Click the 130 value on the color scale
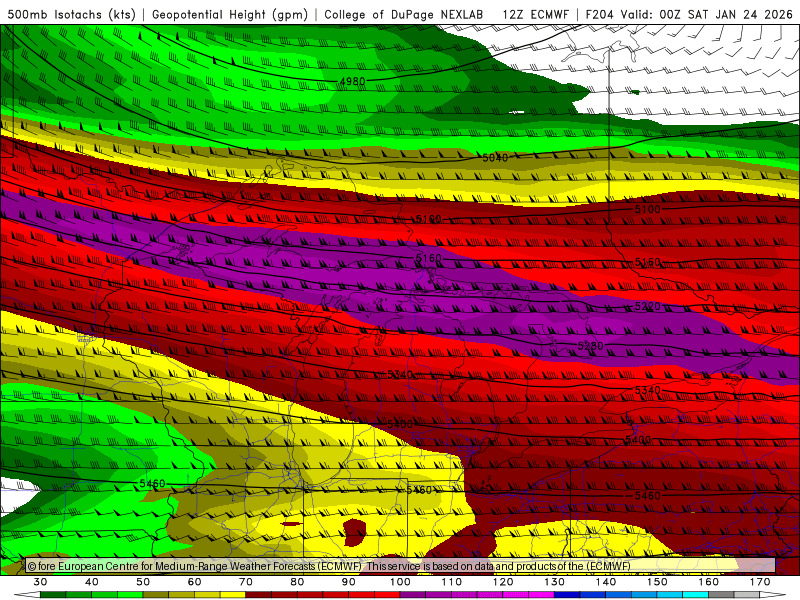Screen dimensions: 800x600 (x=555, y=582)
